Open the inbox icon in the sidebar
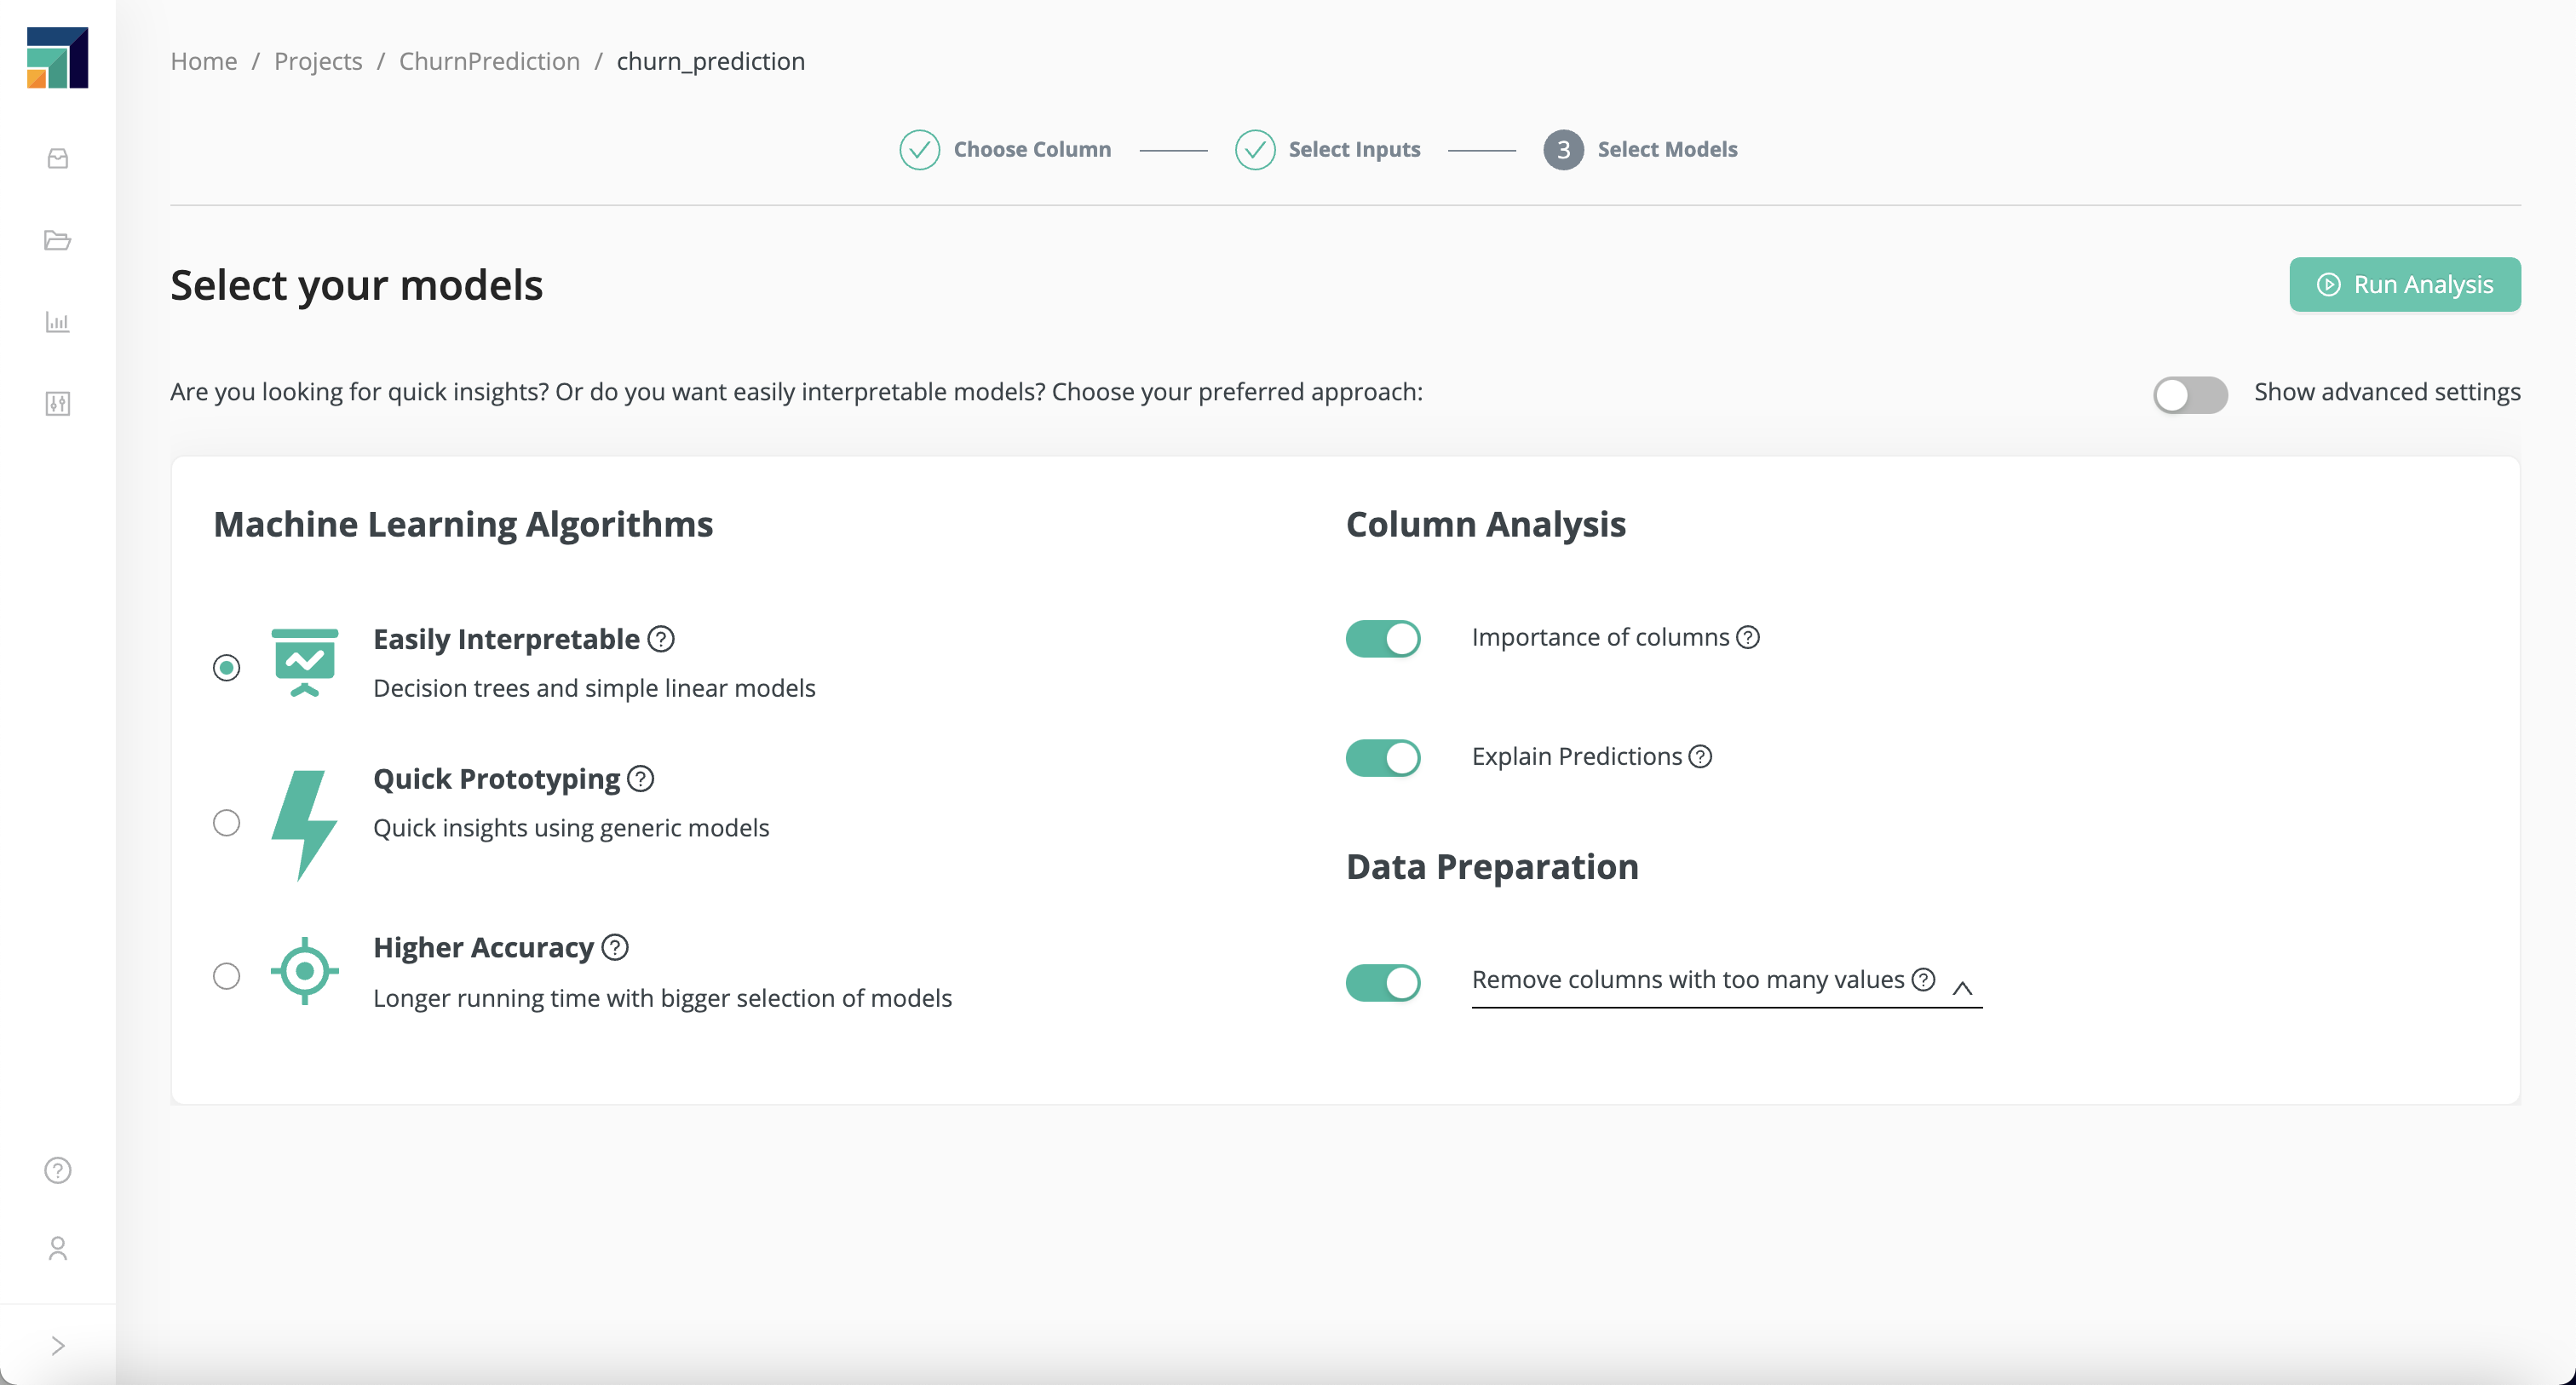This screenshot has width=2576, height=1385. 58,158
